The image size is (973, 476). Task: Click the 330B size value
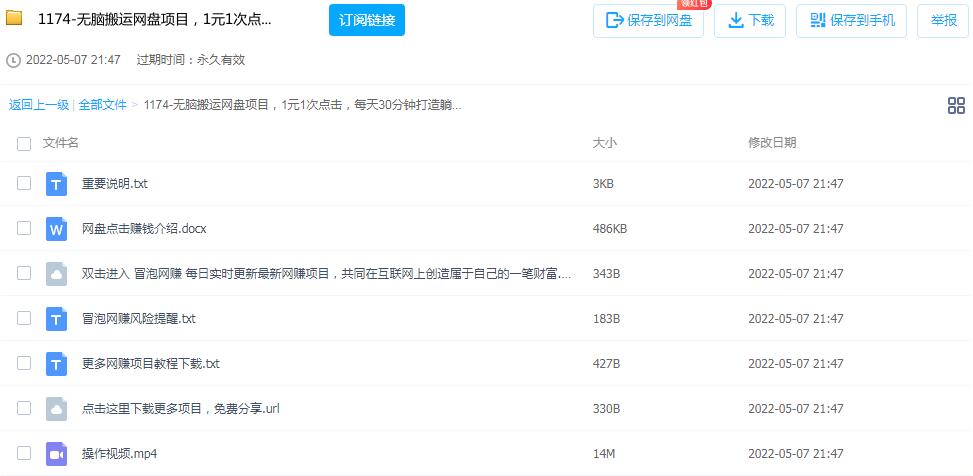click(606, 409)
